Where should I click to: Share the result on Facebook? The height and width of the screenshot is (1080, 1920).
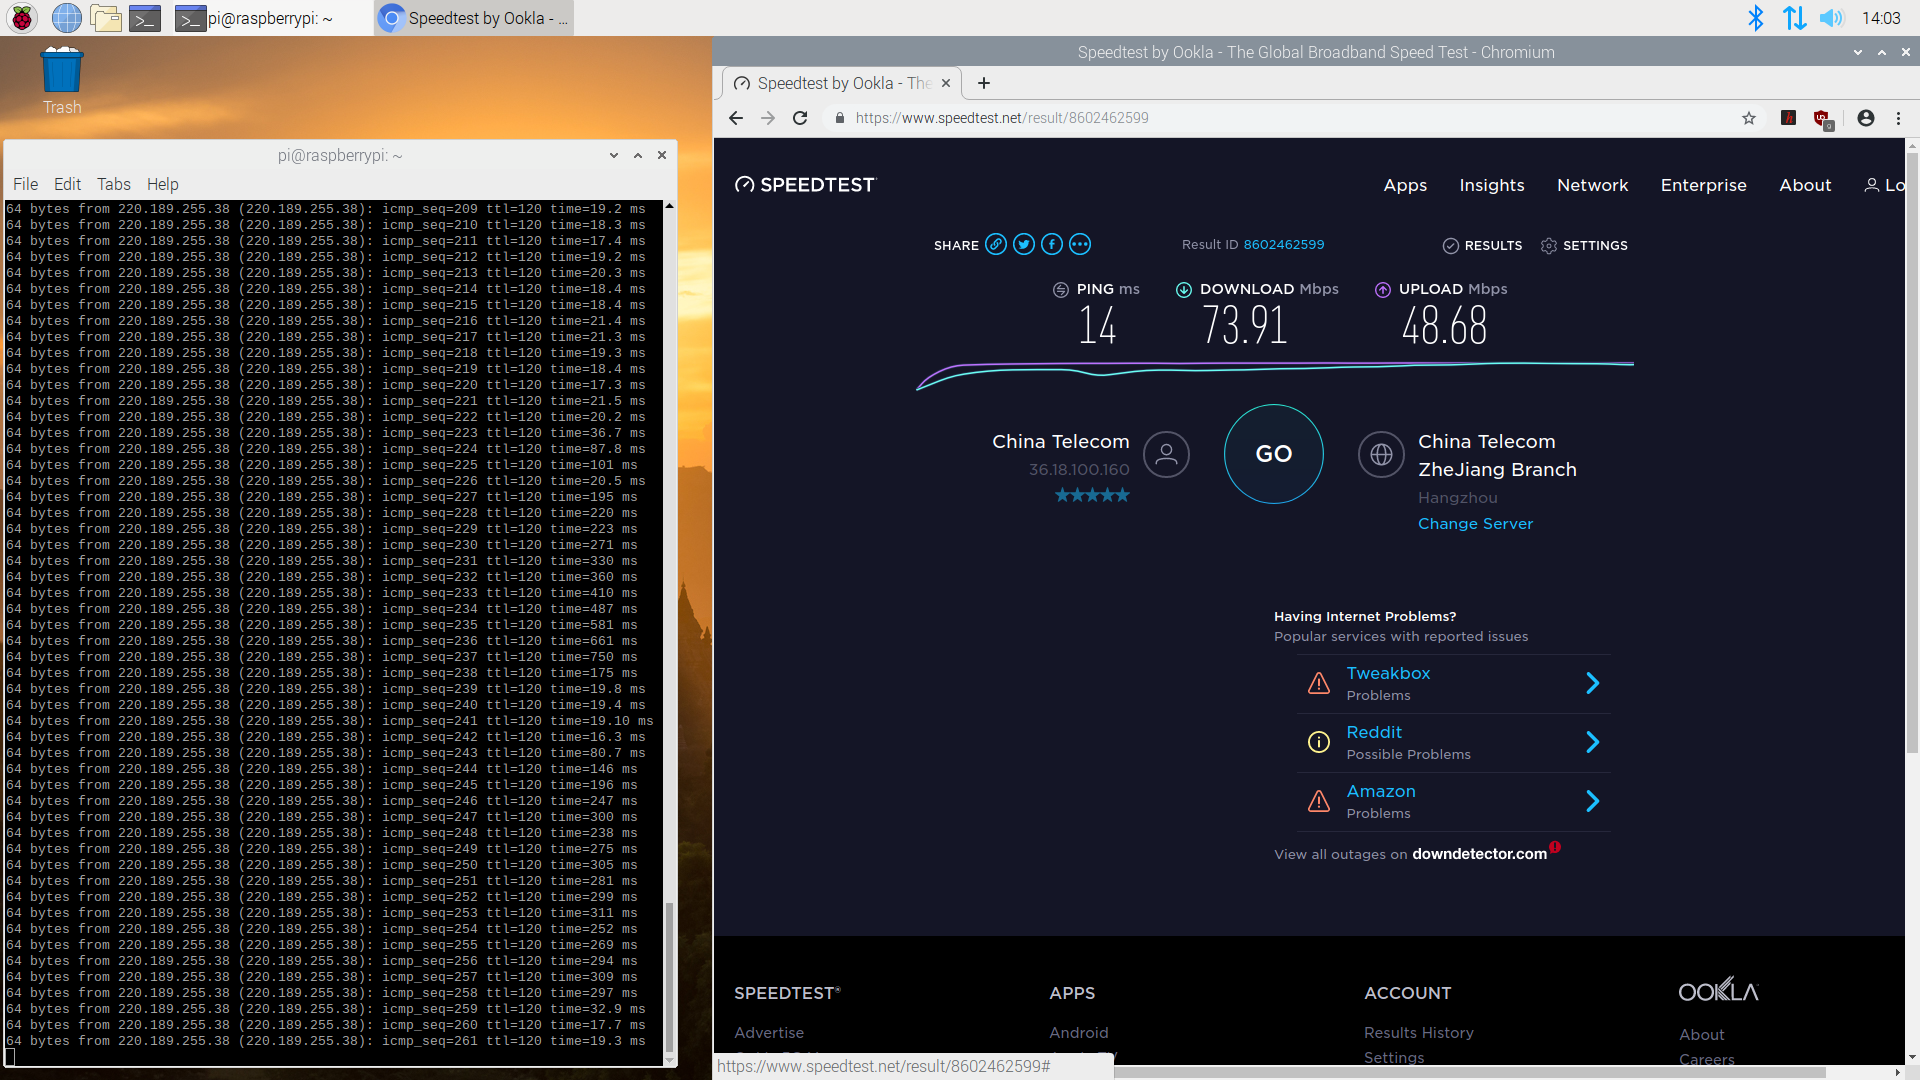(x=1052, y=244)
